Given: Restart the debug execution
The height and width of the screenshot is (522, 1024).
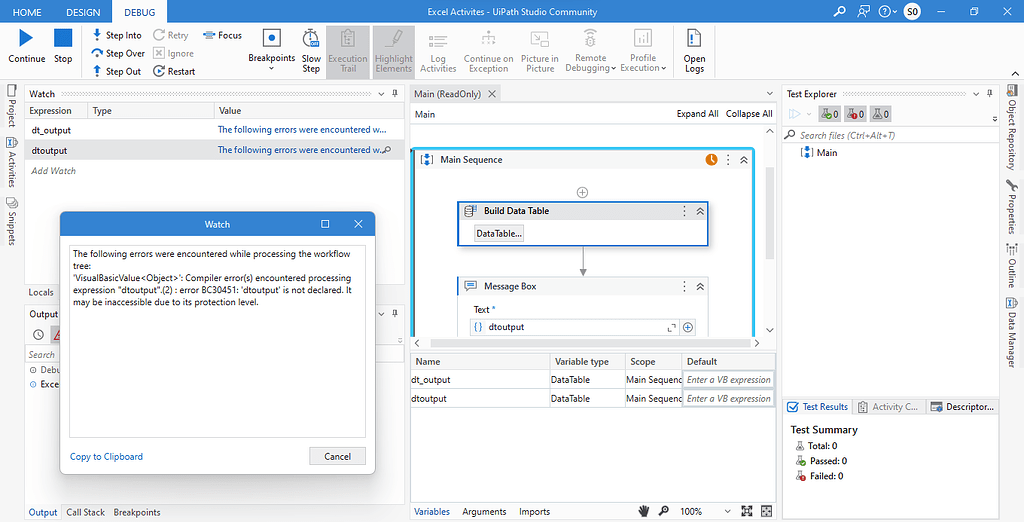Looking at the screenshot, I should coord(174,71).
